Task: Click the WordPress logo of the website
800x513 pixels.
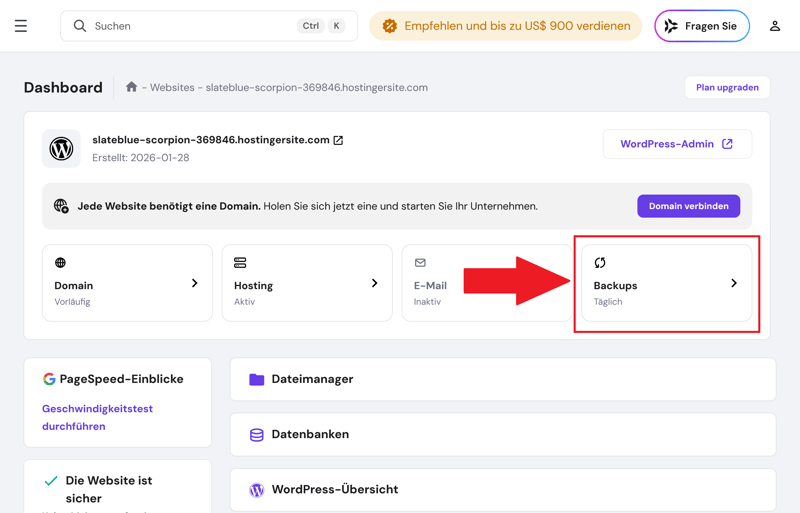Action: pyautogui.click(x=62, y=149)
